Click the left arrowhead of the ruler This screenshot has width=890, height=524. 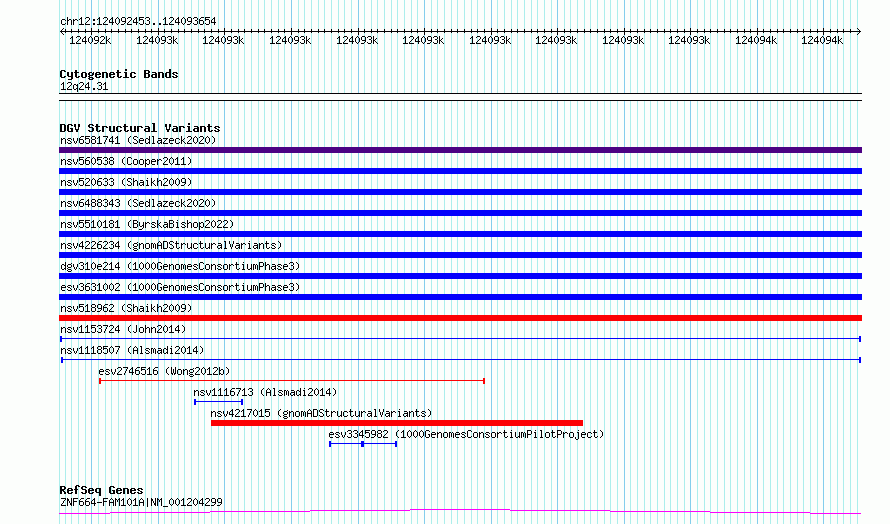tap(62, 32)
